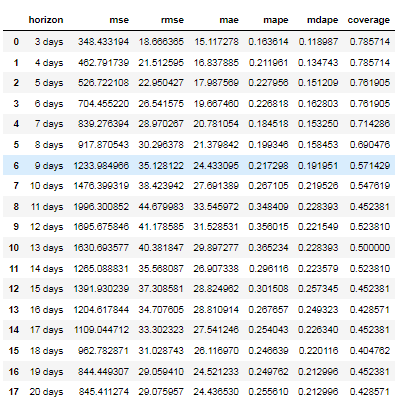This screenshot has height=399, width=402.
Task: Select mae value 15.117278
Action: click(216, 42)
